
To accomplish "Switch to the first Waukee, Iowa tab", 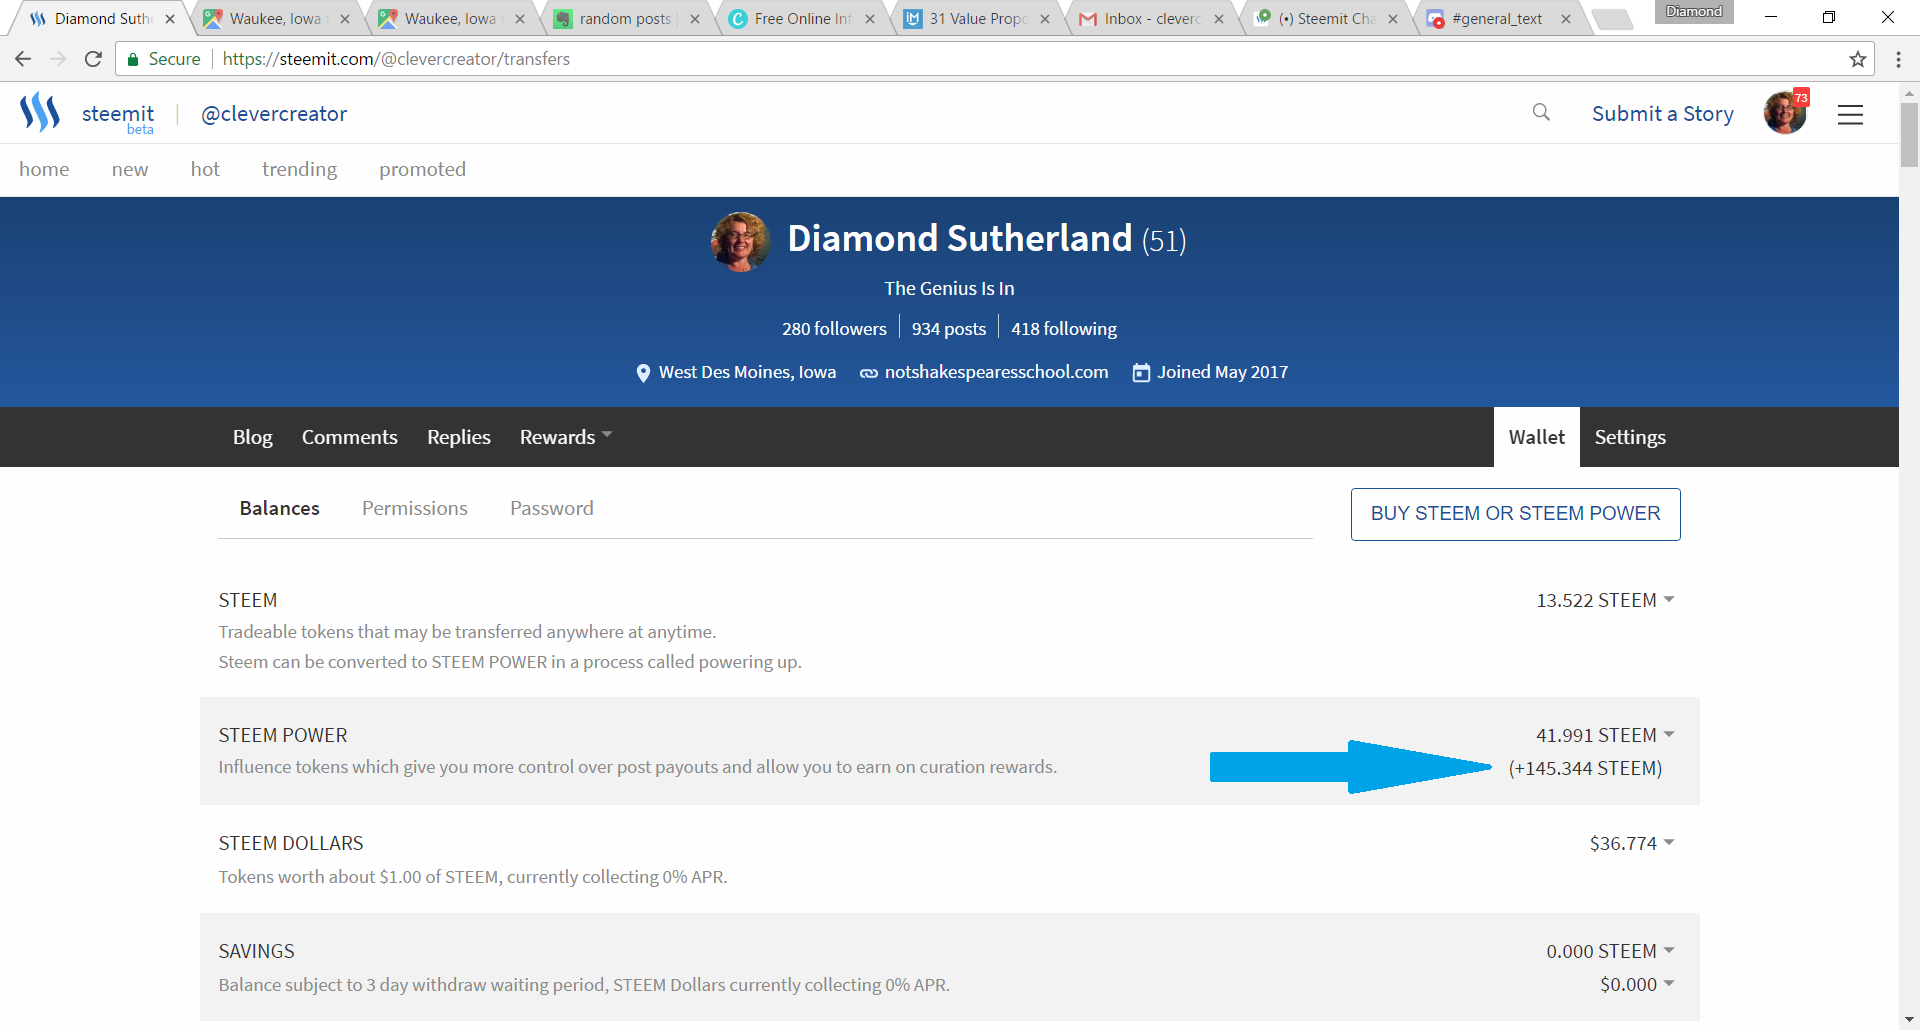I will (x=276, y=19).
